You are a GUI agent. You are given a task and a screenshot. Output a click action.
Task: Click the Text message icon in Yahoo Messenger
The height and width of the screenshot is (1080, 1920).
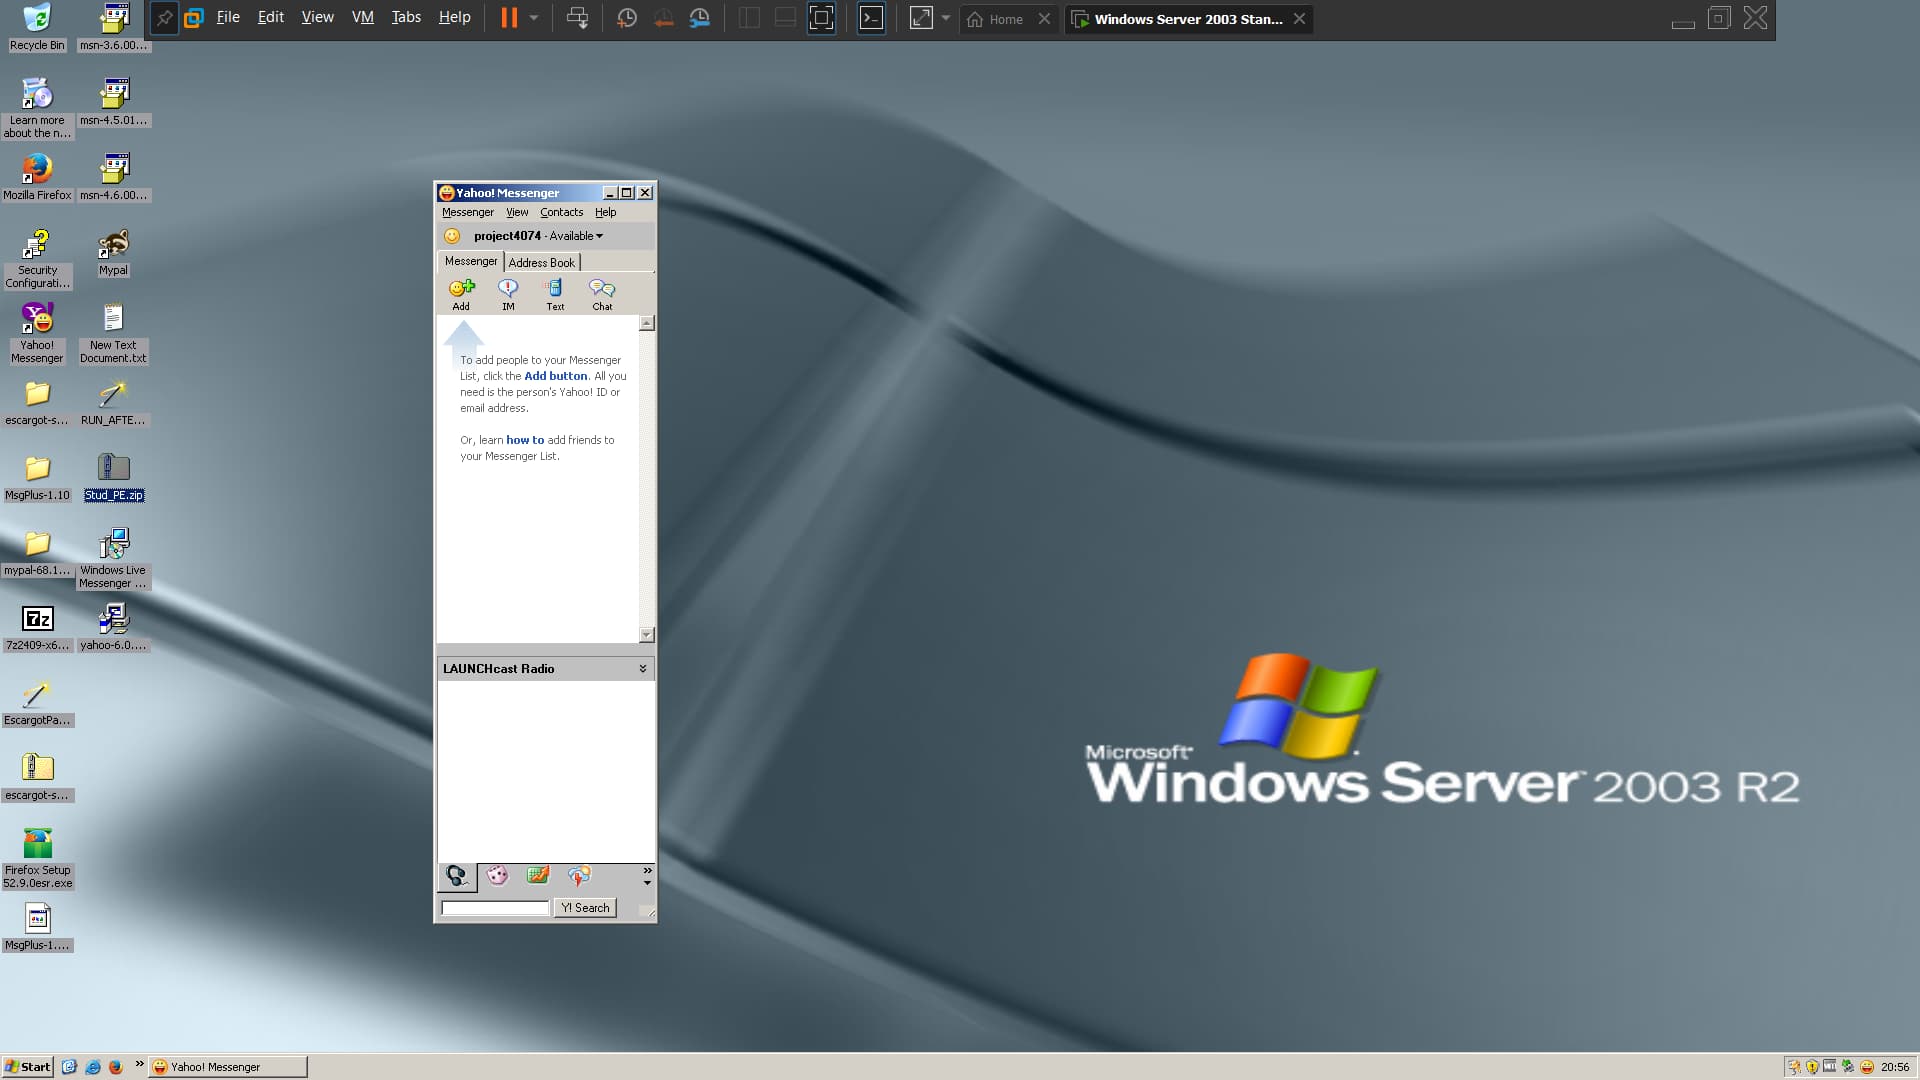tap(554, 288)
